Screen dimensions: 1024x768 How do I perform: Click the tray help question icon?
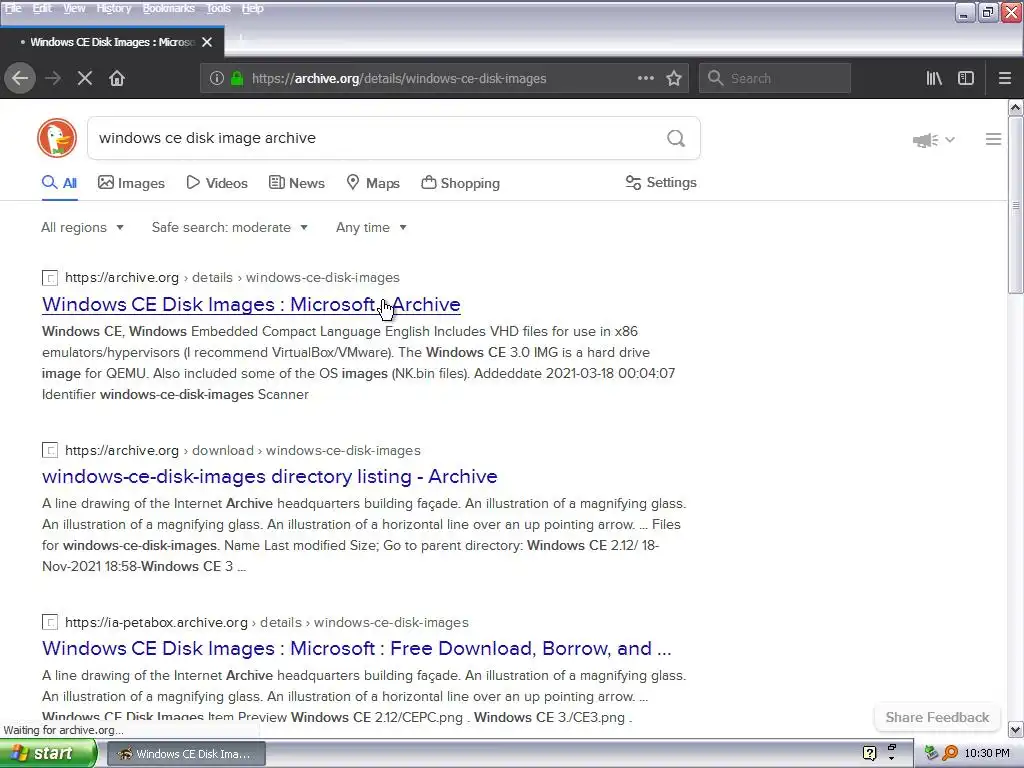869,754
